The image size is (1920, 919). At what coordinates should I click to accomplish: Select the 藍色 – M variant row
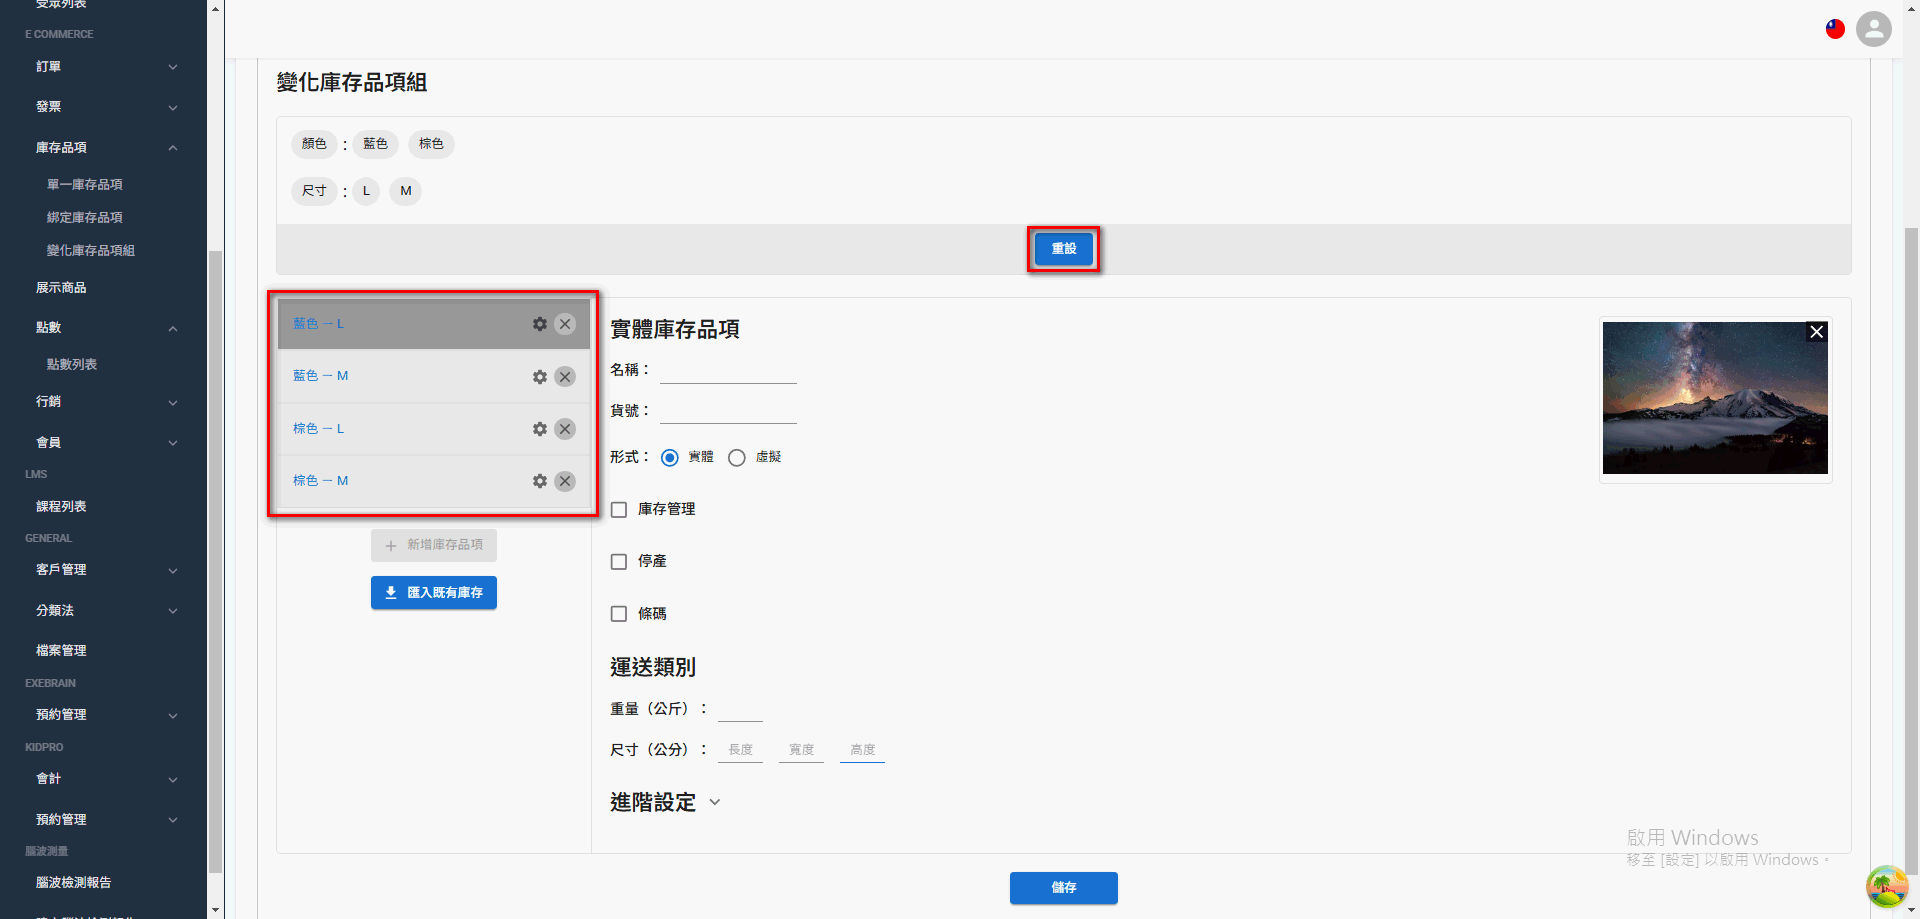(433, 377)
